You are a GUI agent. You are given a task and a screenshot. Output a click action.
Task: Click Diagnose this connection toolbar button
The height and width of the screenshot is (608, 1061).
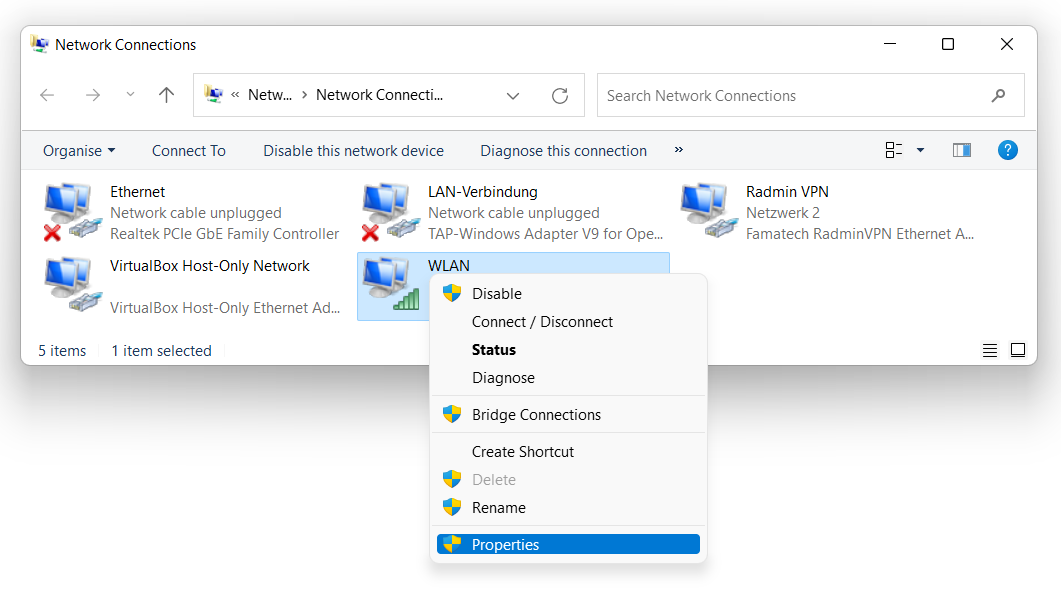click(563, 151)
